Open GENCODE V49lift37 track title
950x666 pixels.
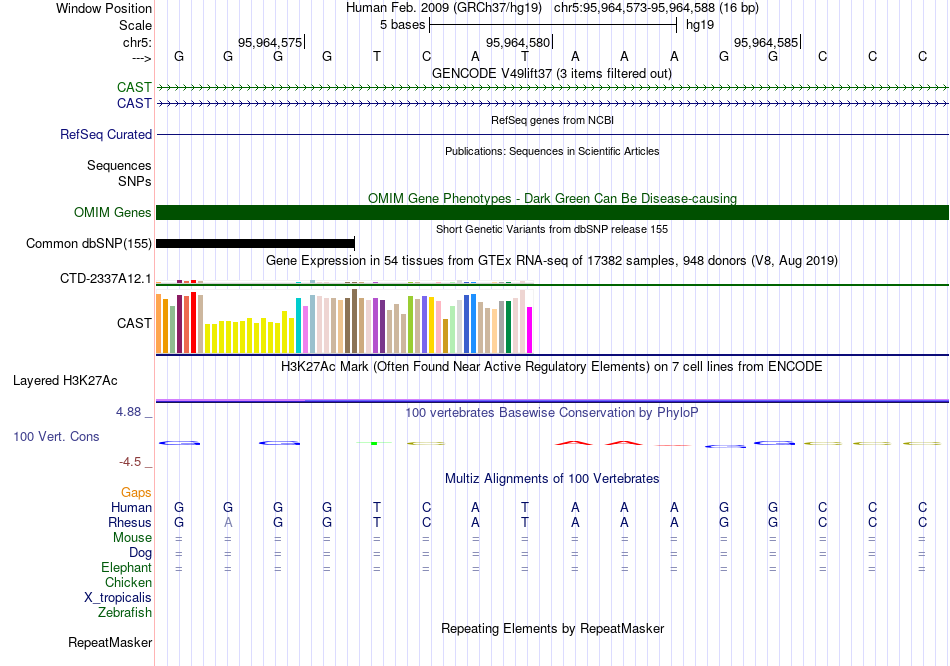pos(552,73)
